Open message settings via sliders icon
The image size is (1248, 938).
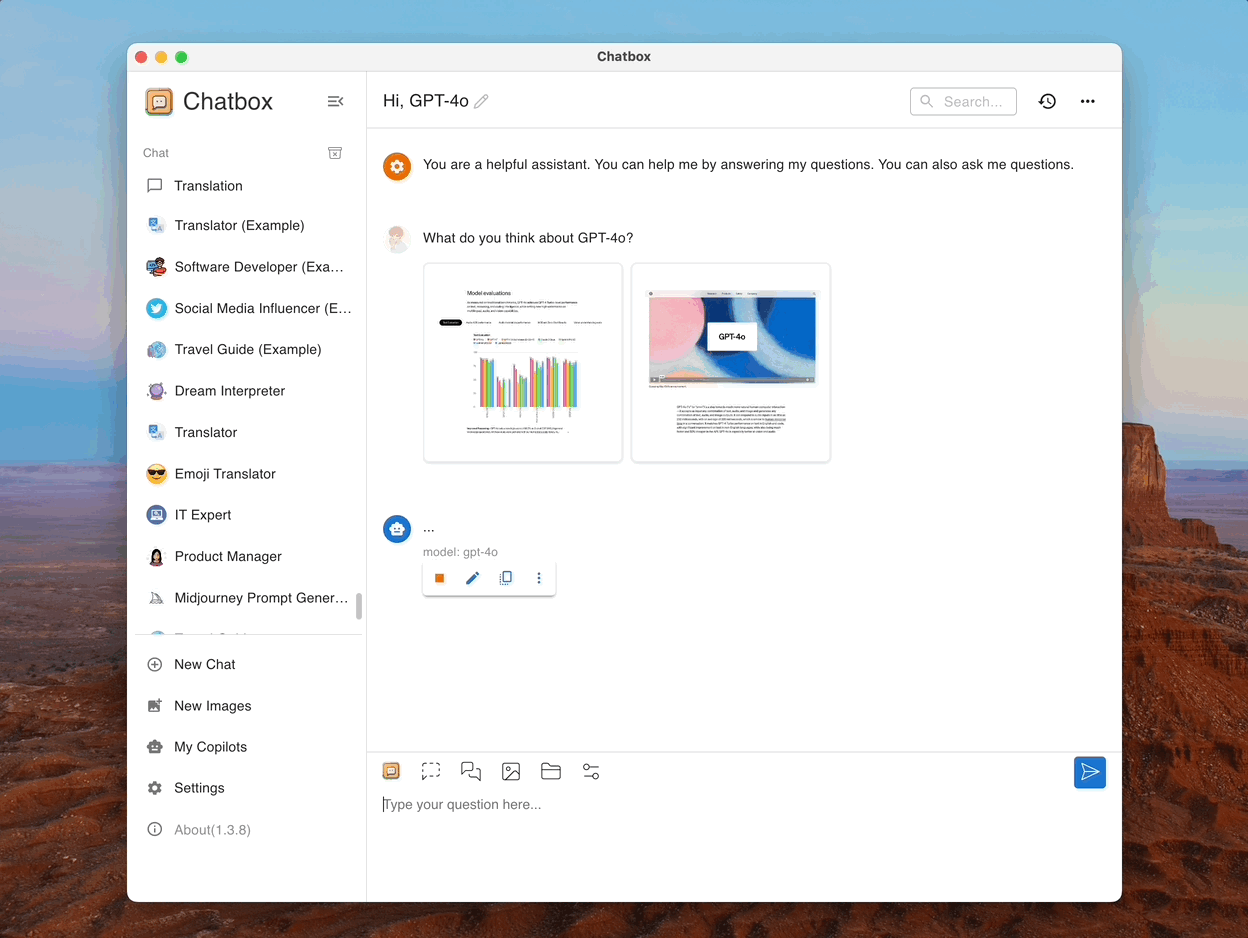click(591, 771)
